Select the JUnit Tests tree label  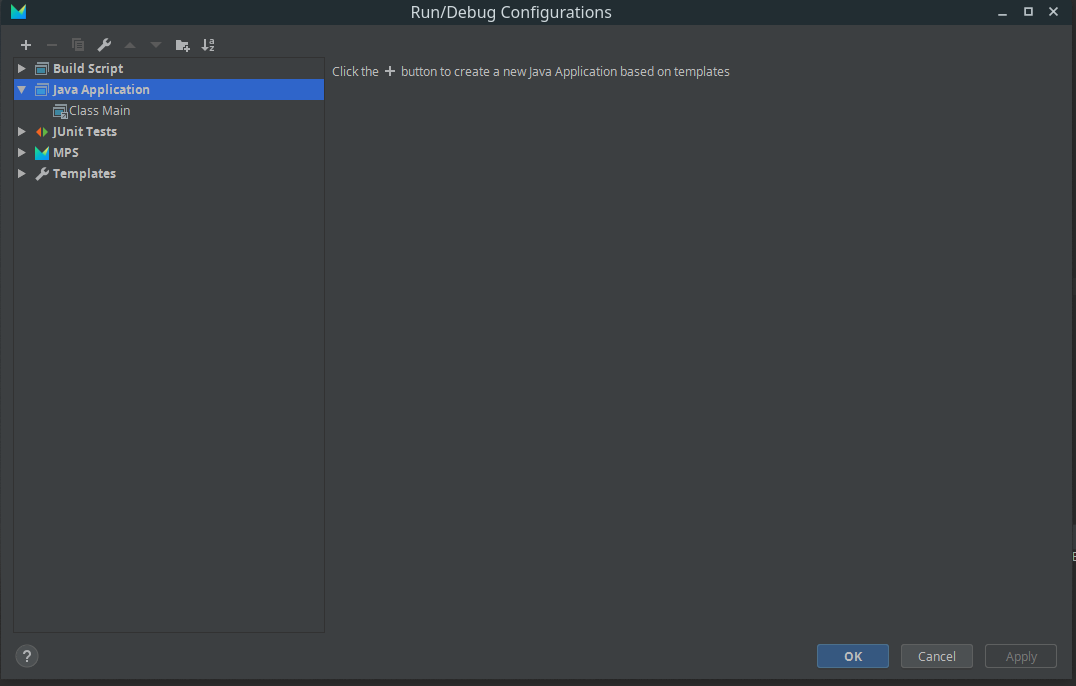tap(84, 132)
